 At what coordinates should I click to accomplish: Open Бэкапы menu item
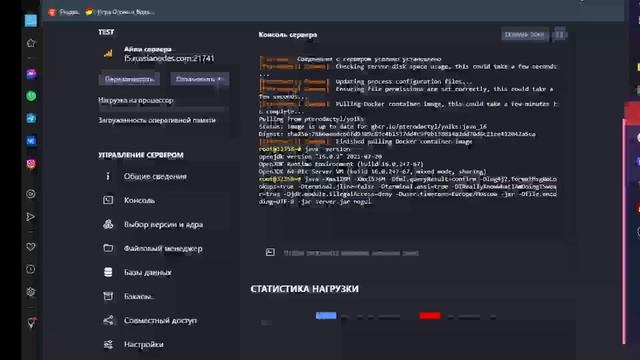pos(139,297)
